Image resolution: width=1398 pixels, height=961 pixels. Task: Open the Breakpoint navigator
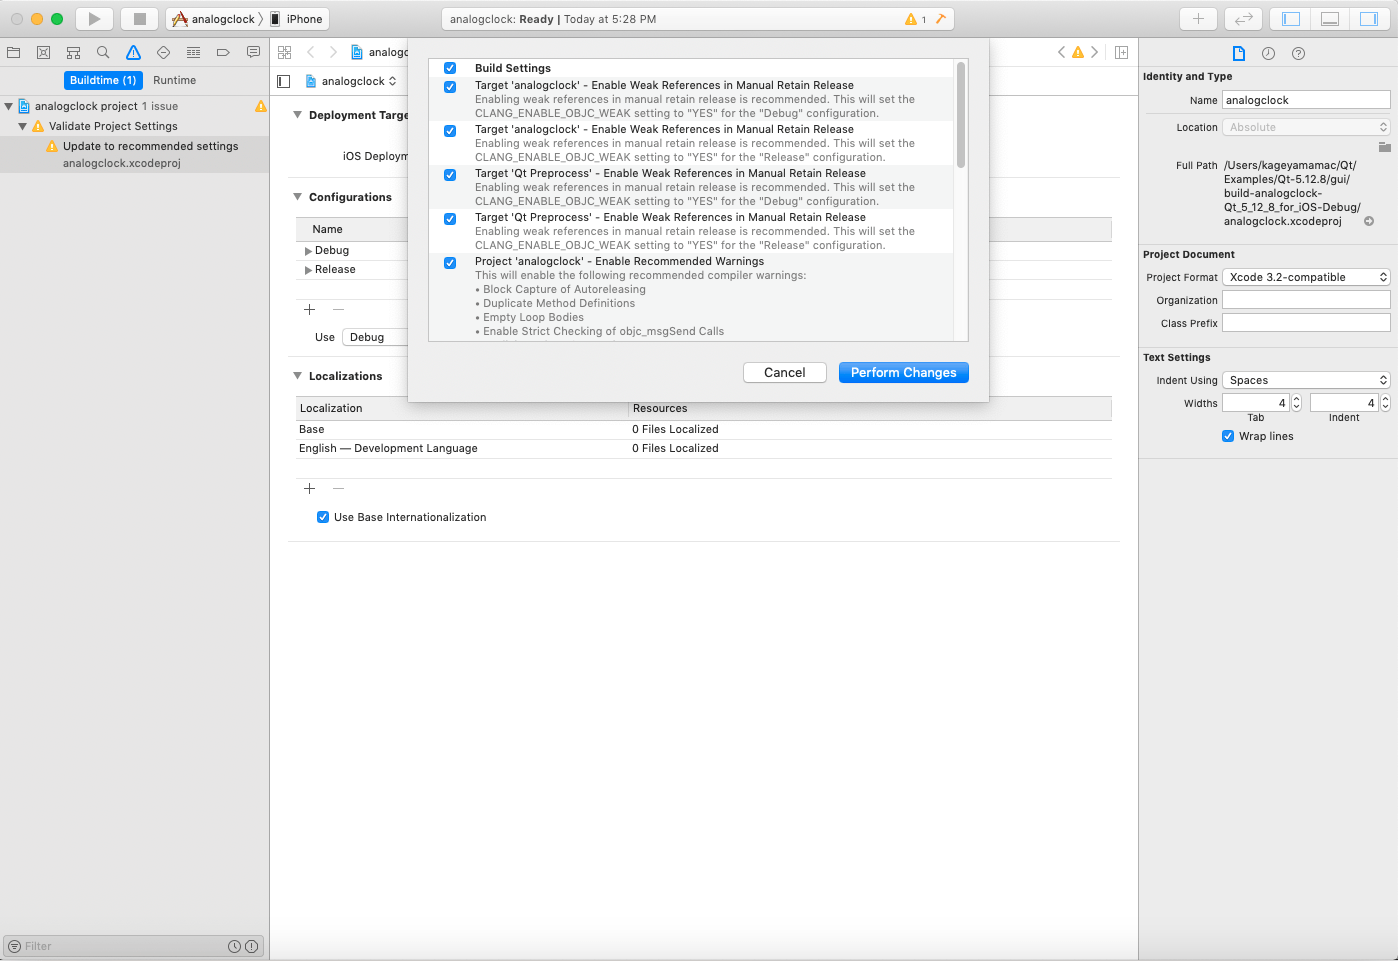pos(223,52)
